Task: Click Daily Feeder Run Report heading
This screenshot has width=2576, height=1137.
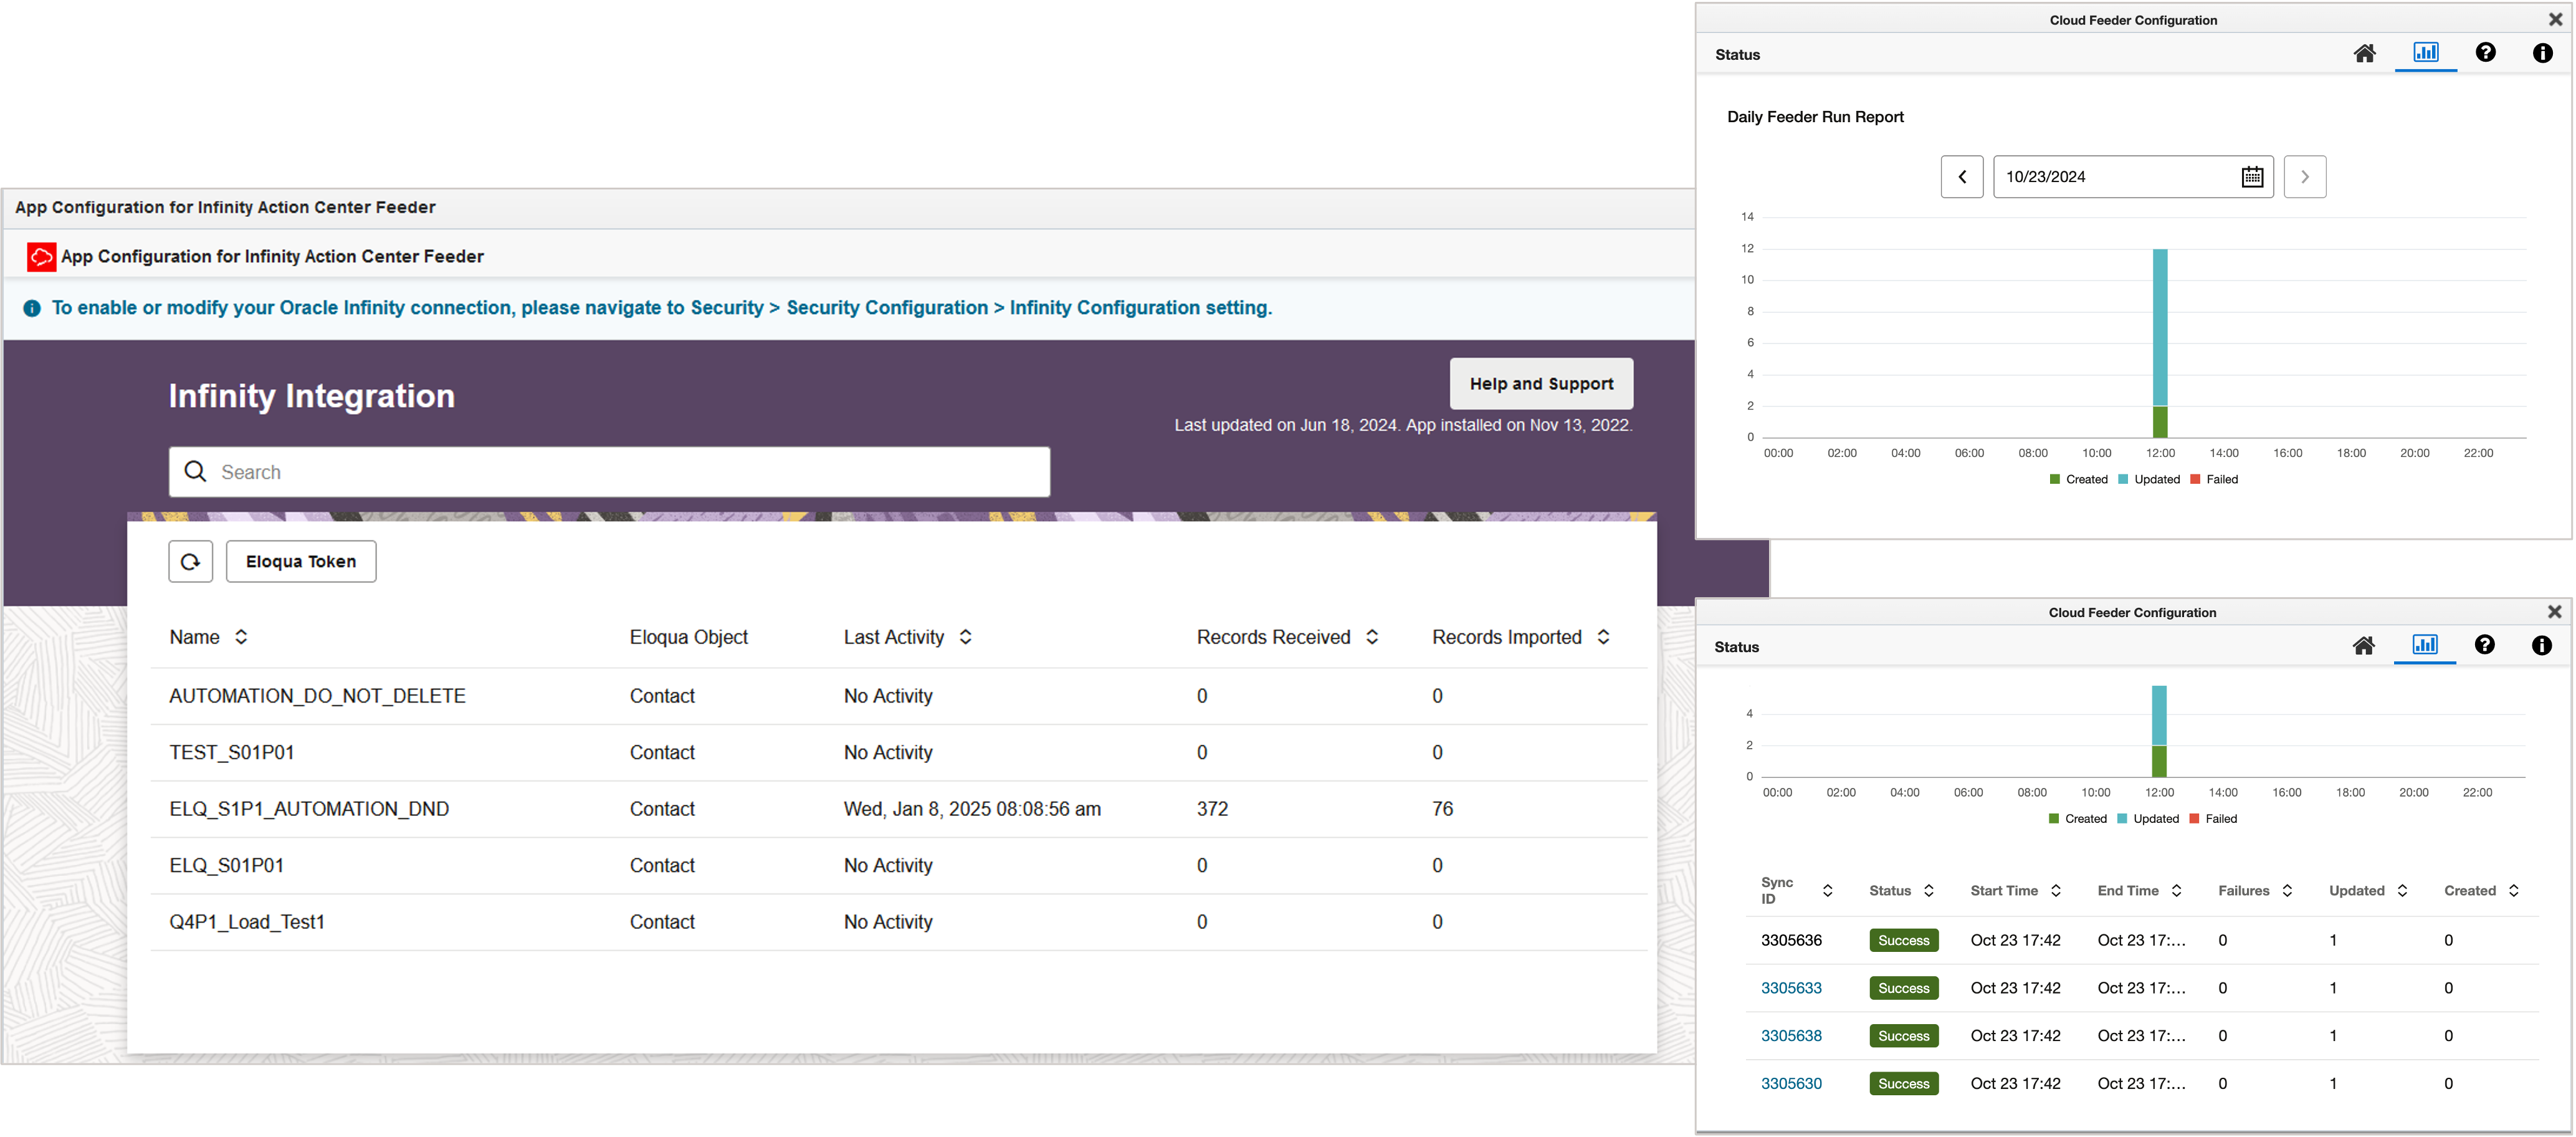Action: tap(1815, 117)
